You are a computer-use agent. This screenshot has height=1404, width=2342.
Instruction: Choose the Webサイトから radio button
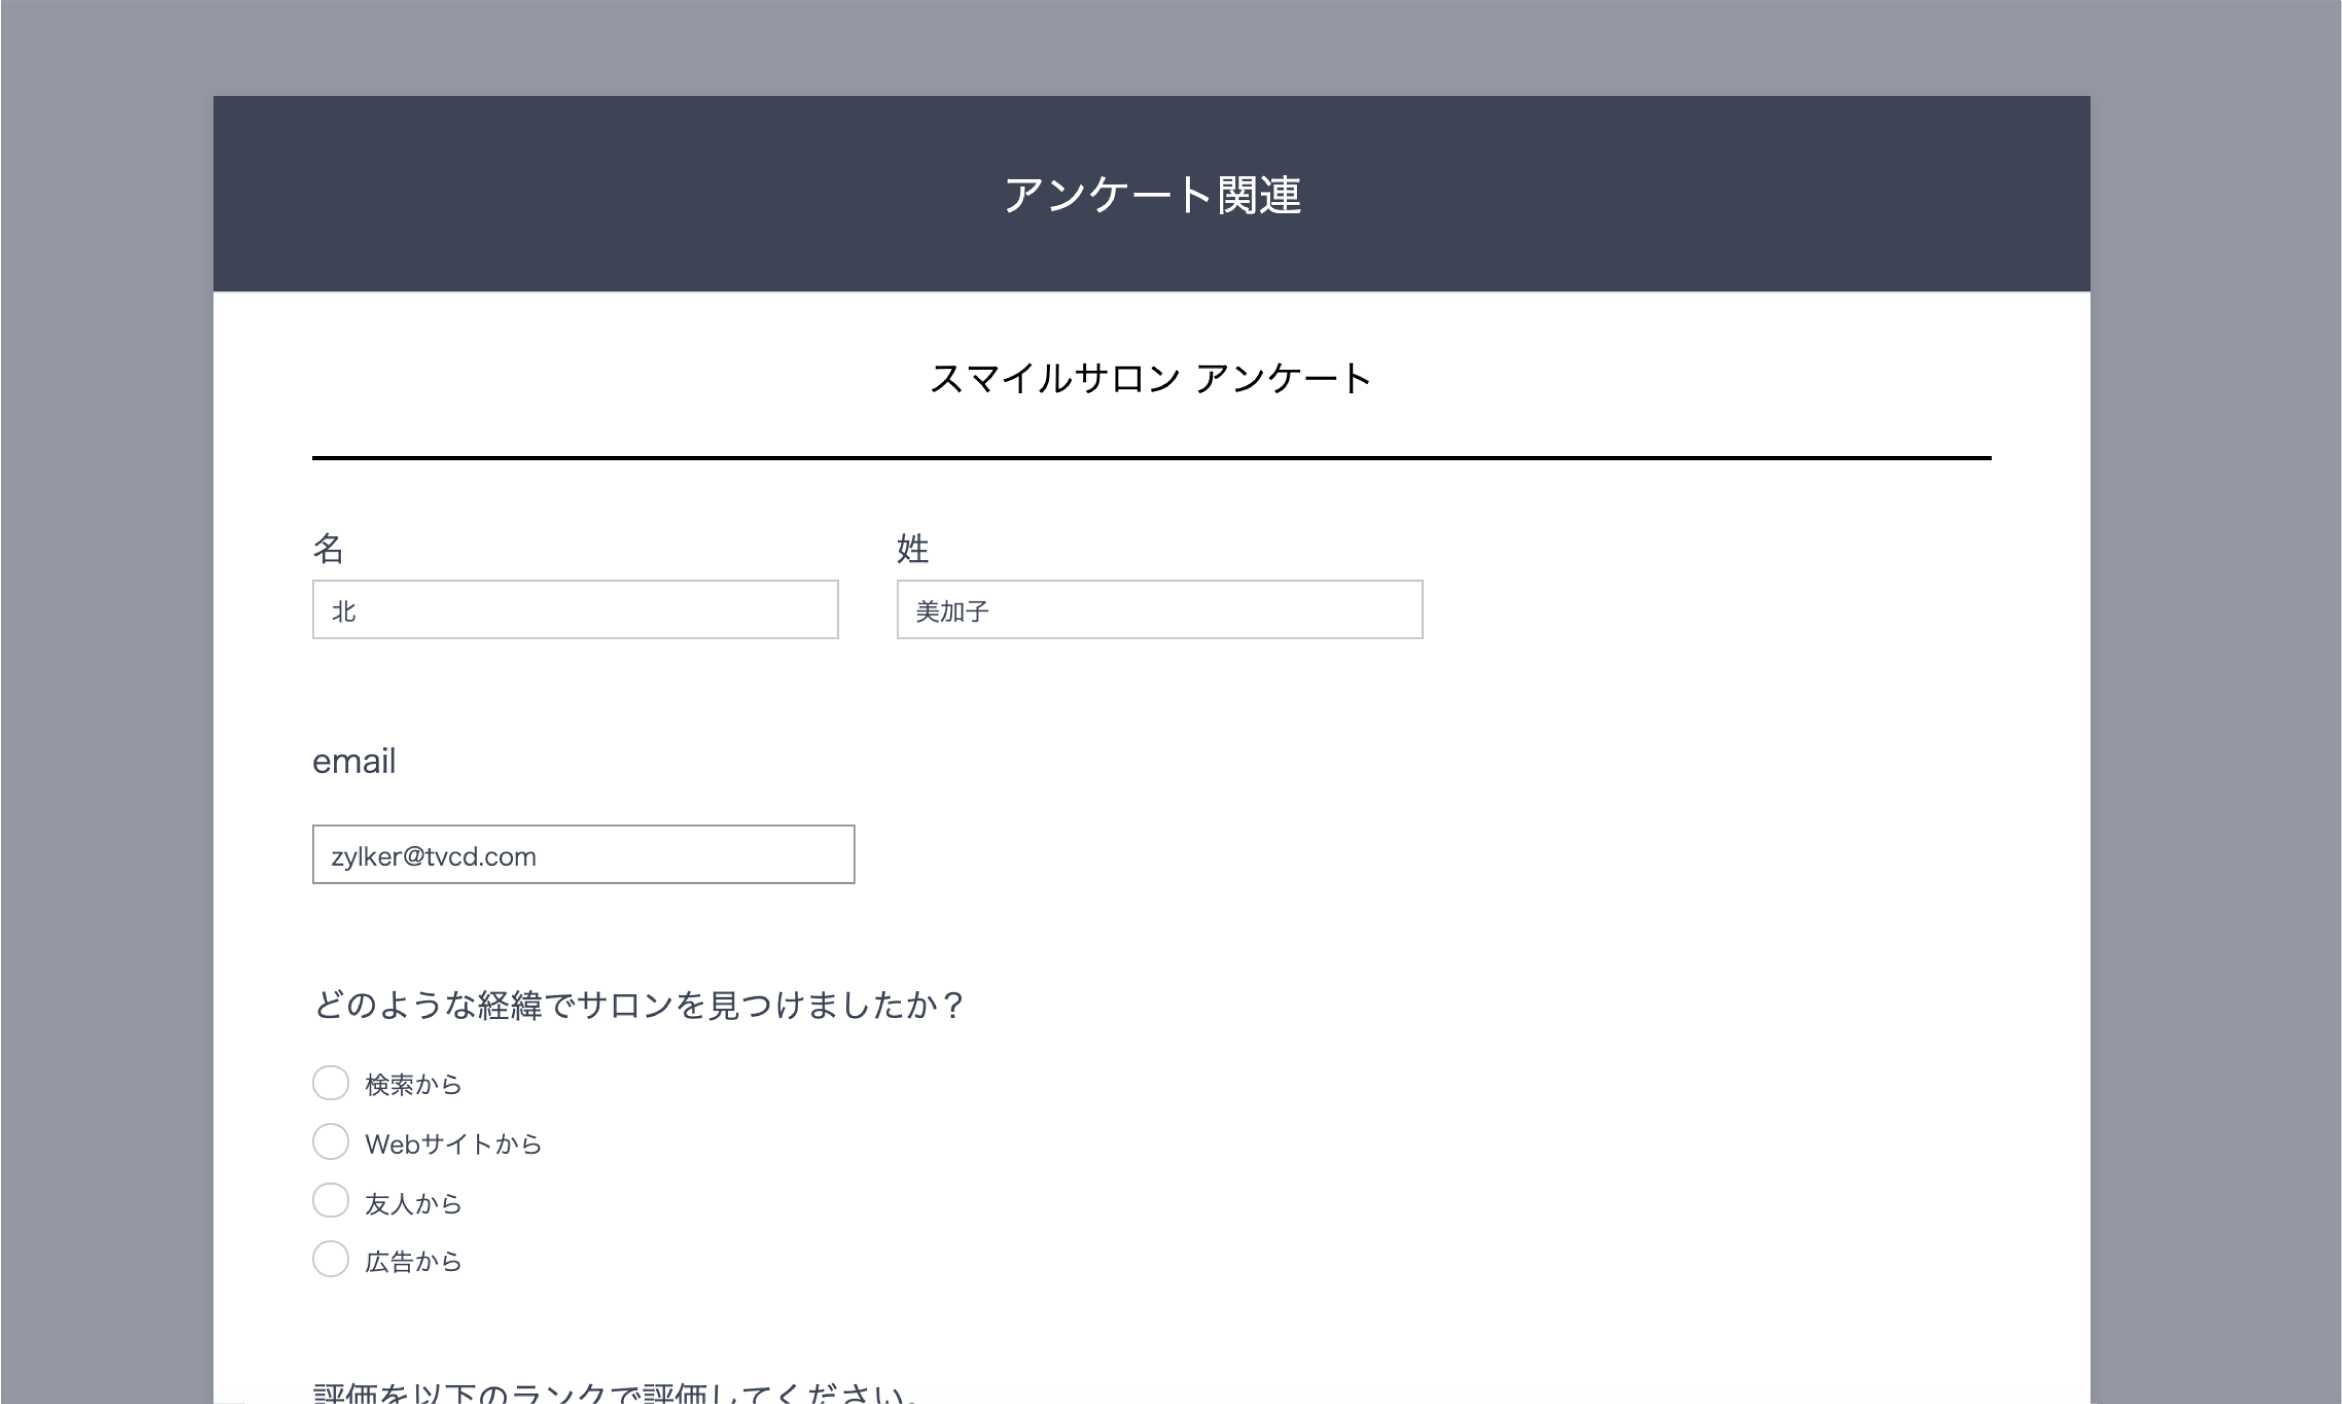point(330,1142)
